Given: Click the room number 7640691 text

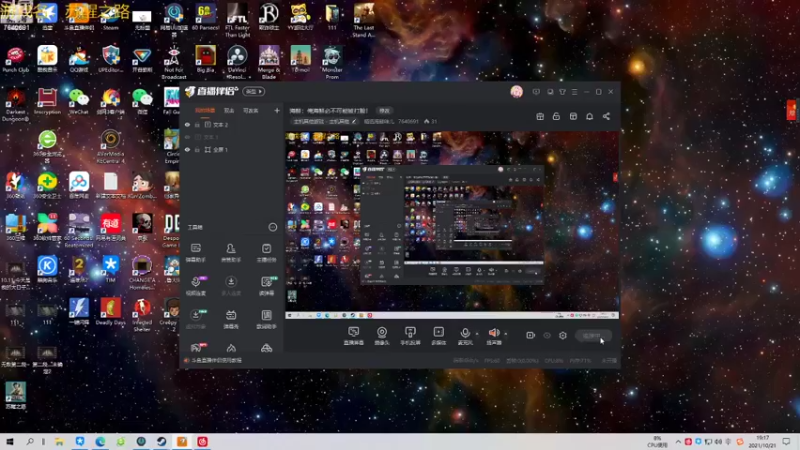Looking at the screenshot, I should coord(408,121).
